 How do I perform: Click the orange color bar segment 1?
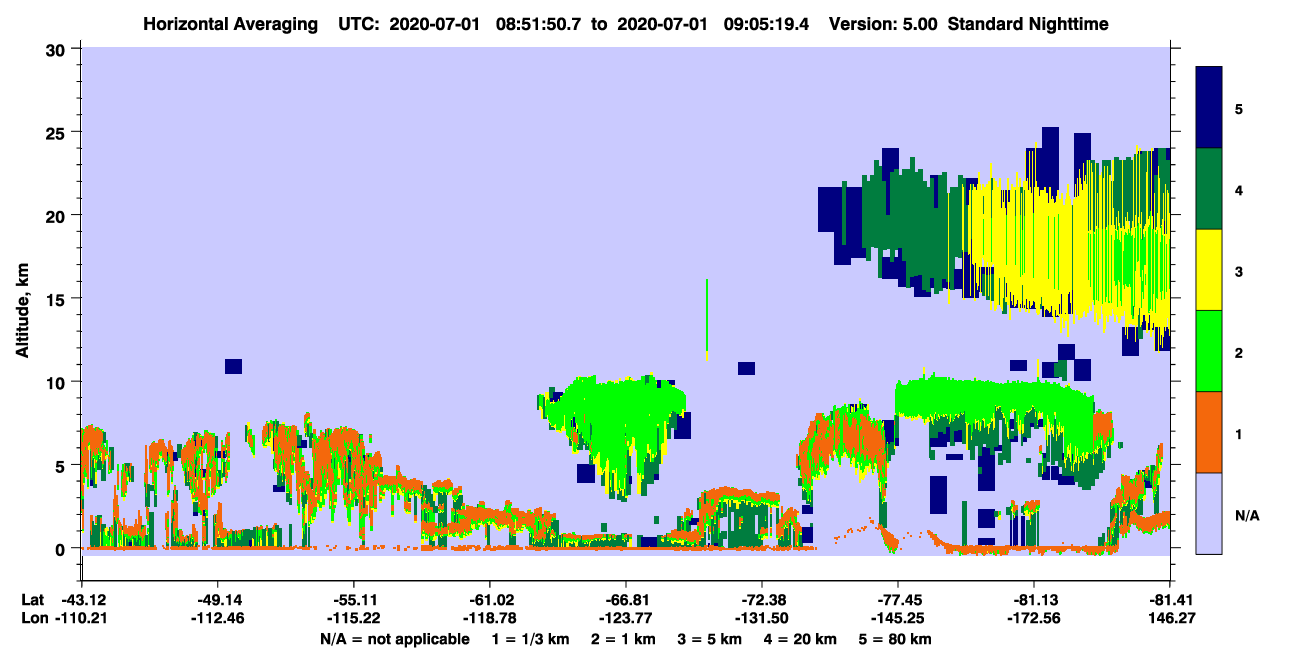coord(1209,432)
